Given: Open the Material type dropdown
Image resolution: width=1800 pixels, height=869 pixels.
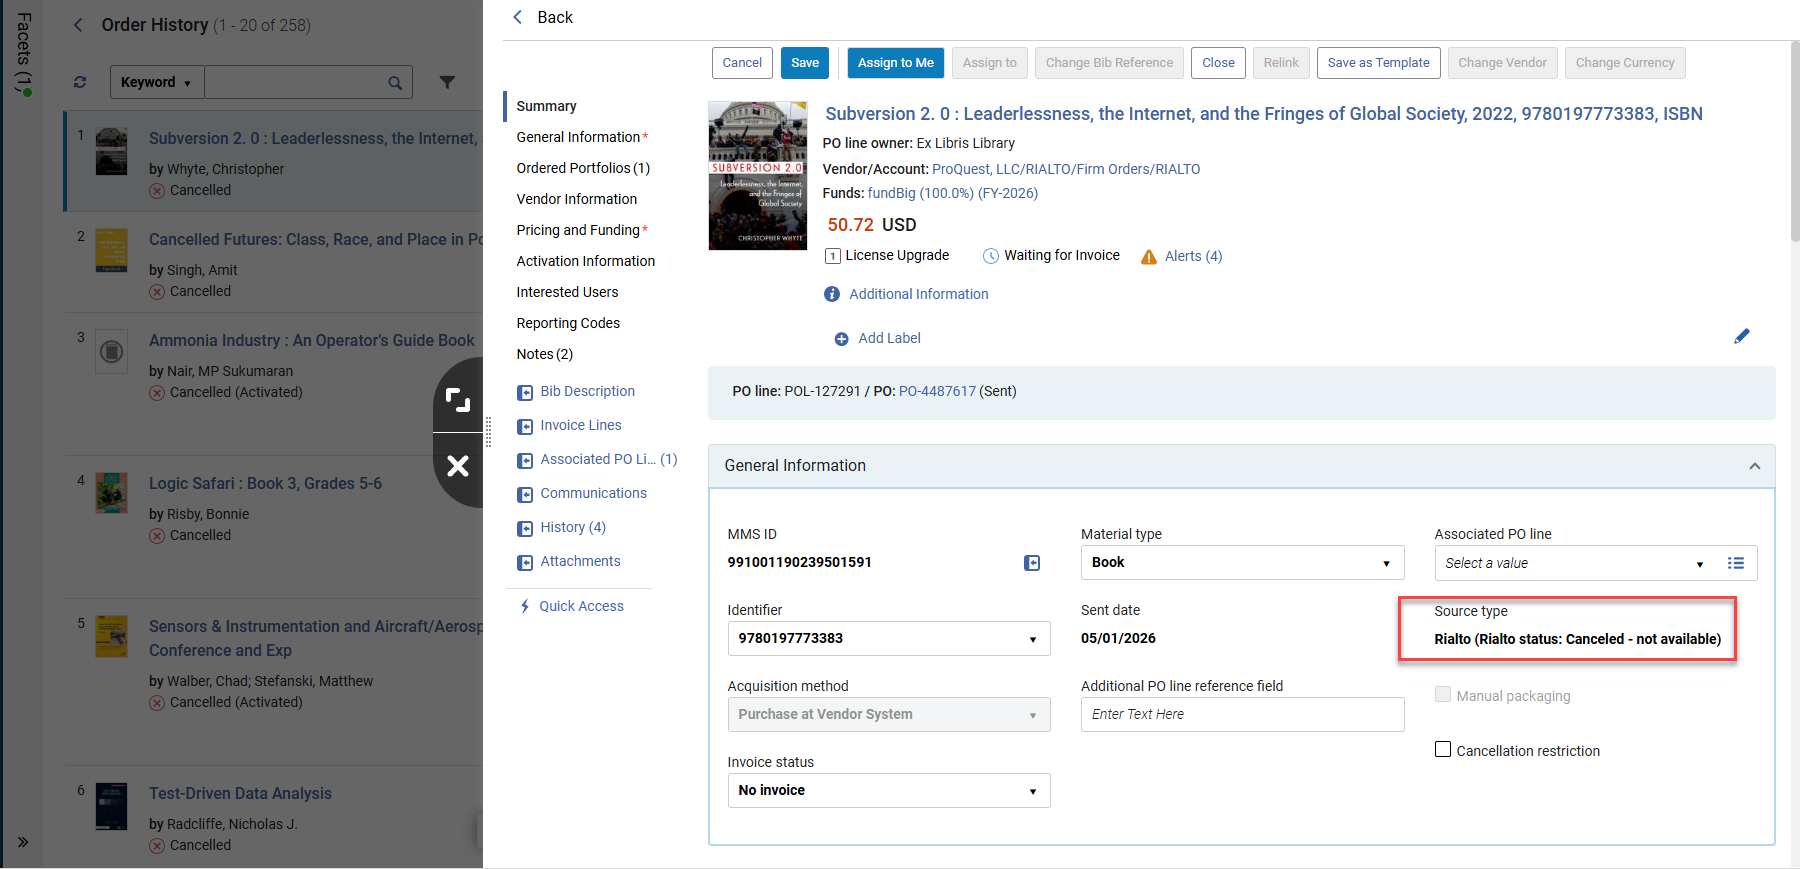Looking at the screenshot, I should (1242, 563).
